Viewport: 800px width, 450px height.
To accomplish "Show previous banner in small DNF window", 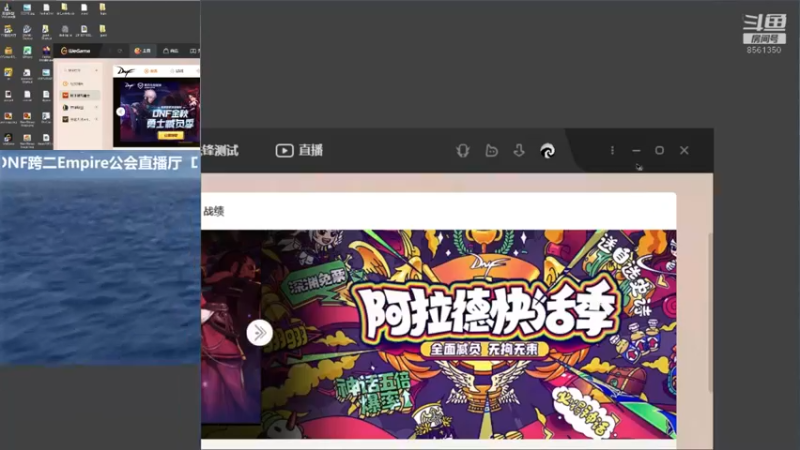I will click(x=120, y=112).
